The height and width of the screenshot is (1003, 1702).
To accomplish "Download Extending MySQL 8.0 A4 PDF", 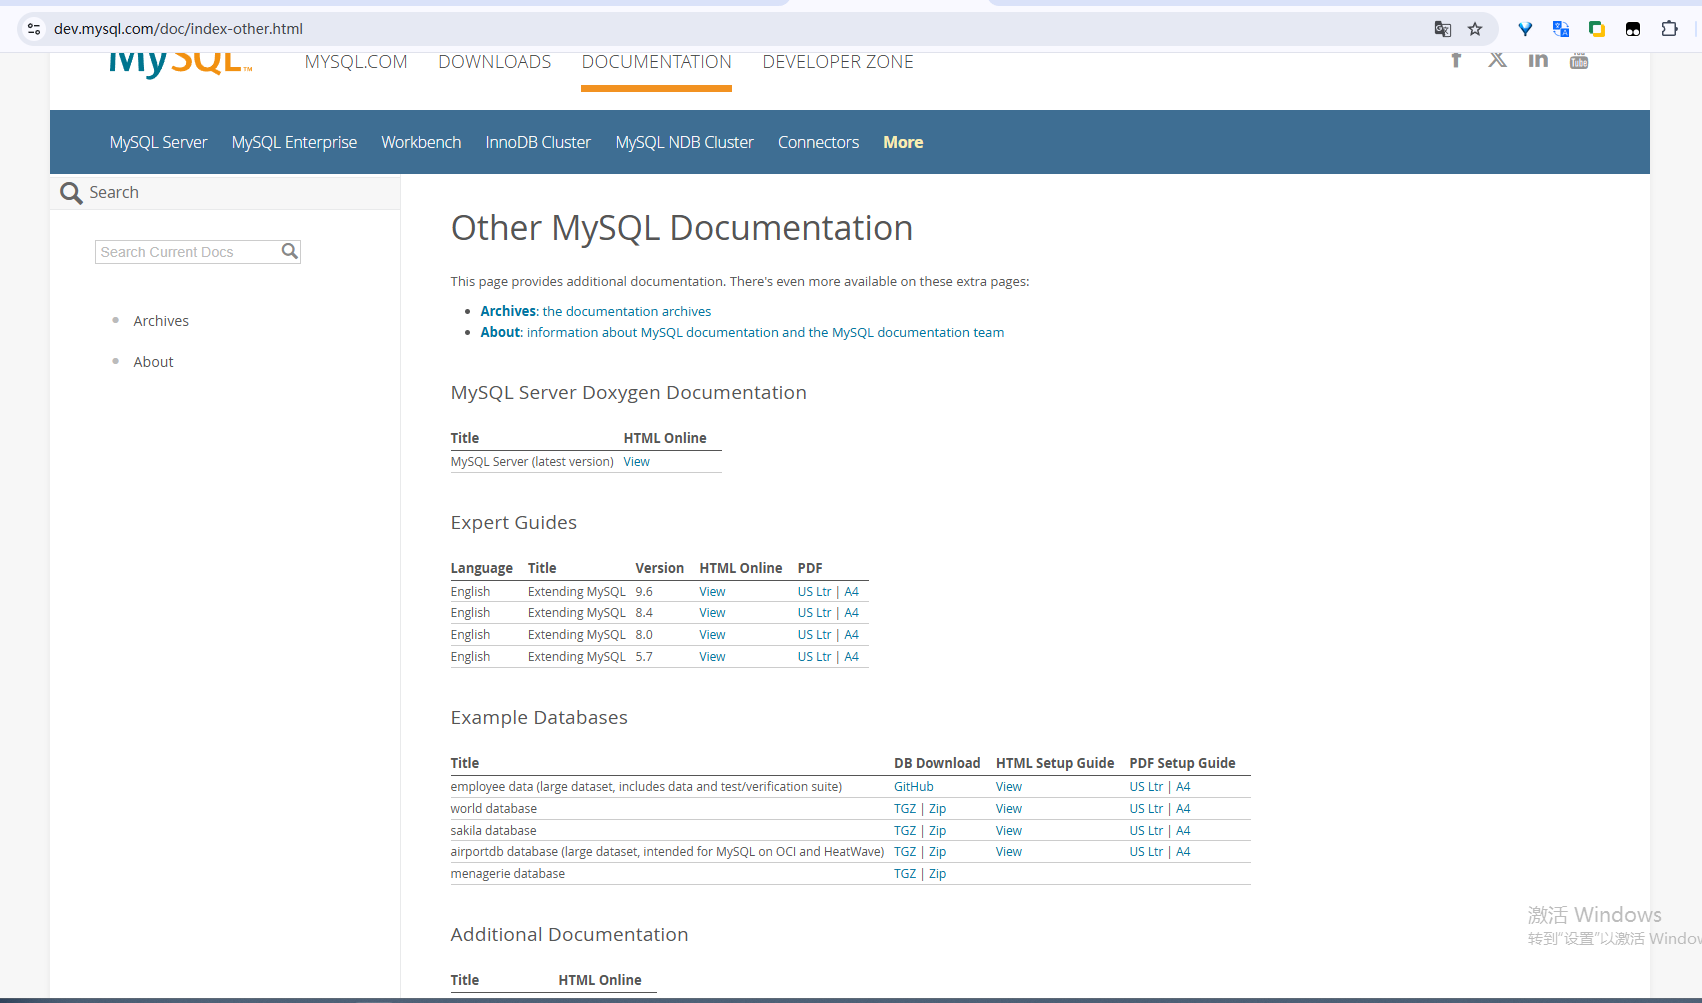I will click(851, 635).
